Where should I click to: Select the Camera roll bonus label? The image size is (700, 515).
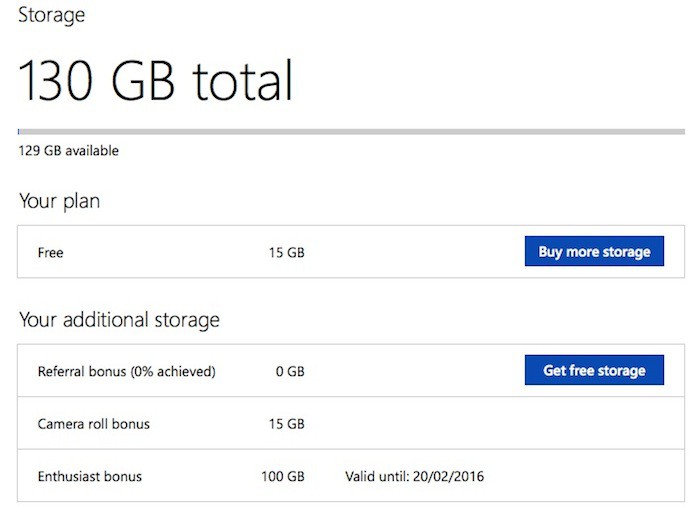click(x=93, y=424)
